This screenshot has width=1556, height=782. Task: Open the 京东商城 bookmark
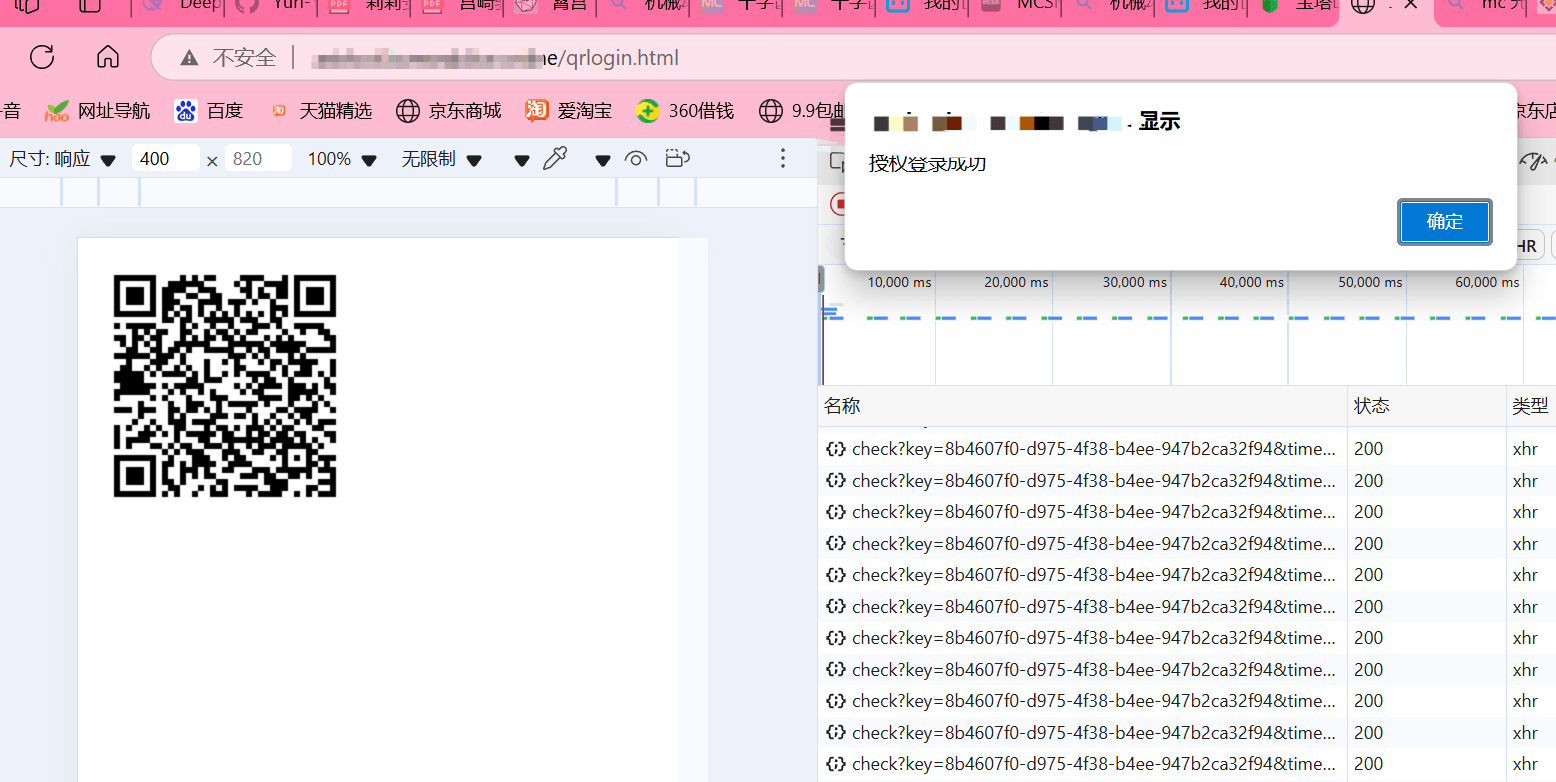coord(449,111)
